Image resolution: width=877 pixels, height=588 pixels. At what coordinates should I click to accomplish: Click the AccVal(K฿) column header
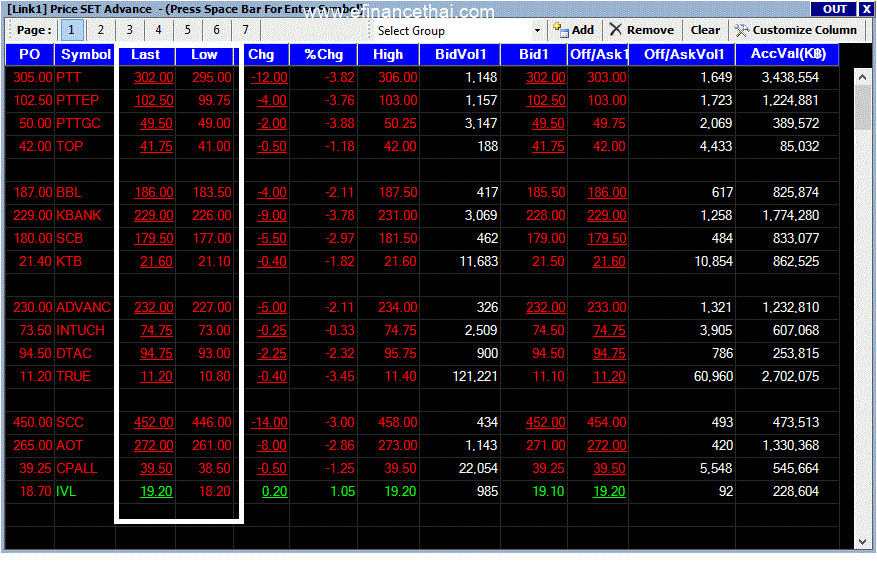[x=788, y=54]
